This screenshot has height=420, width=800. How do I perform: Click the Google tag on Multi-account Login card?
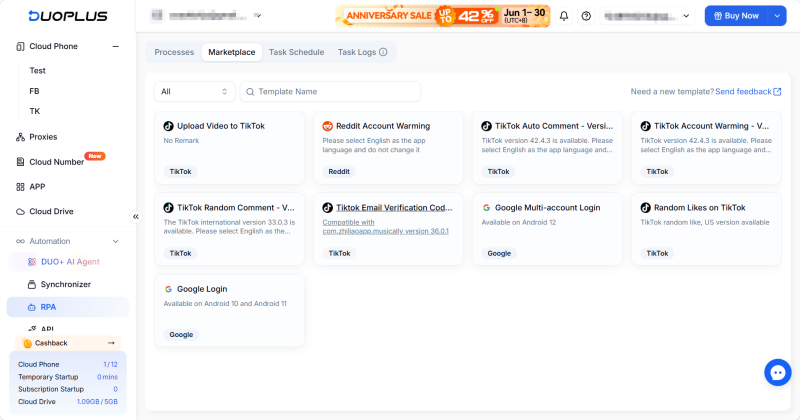click(x=499, y=253)
